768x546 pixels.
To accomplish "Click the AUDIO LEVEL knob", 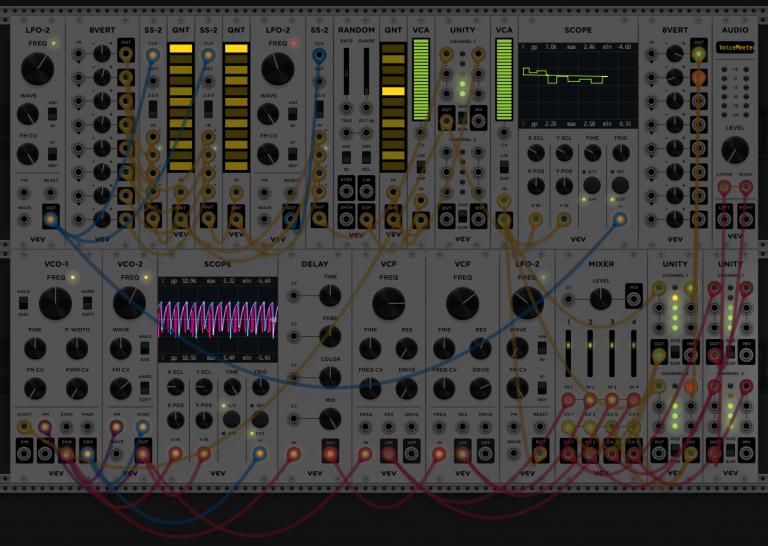I will 735,150.
